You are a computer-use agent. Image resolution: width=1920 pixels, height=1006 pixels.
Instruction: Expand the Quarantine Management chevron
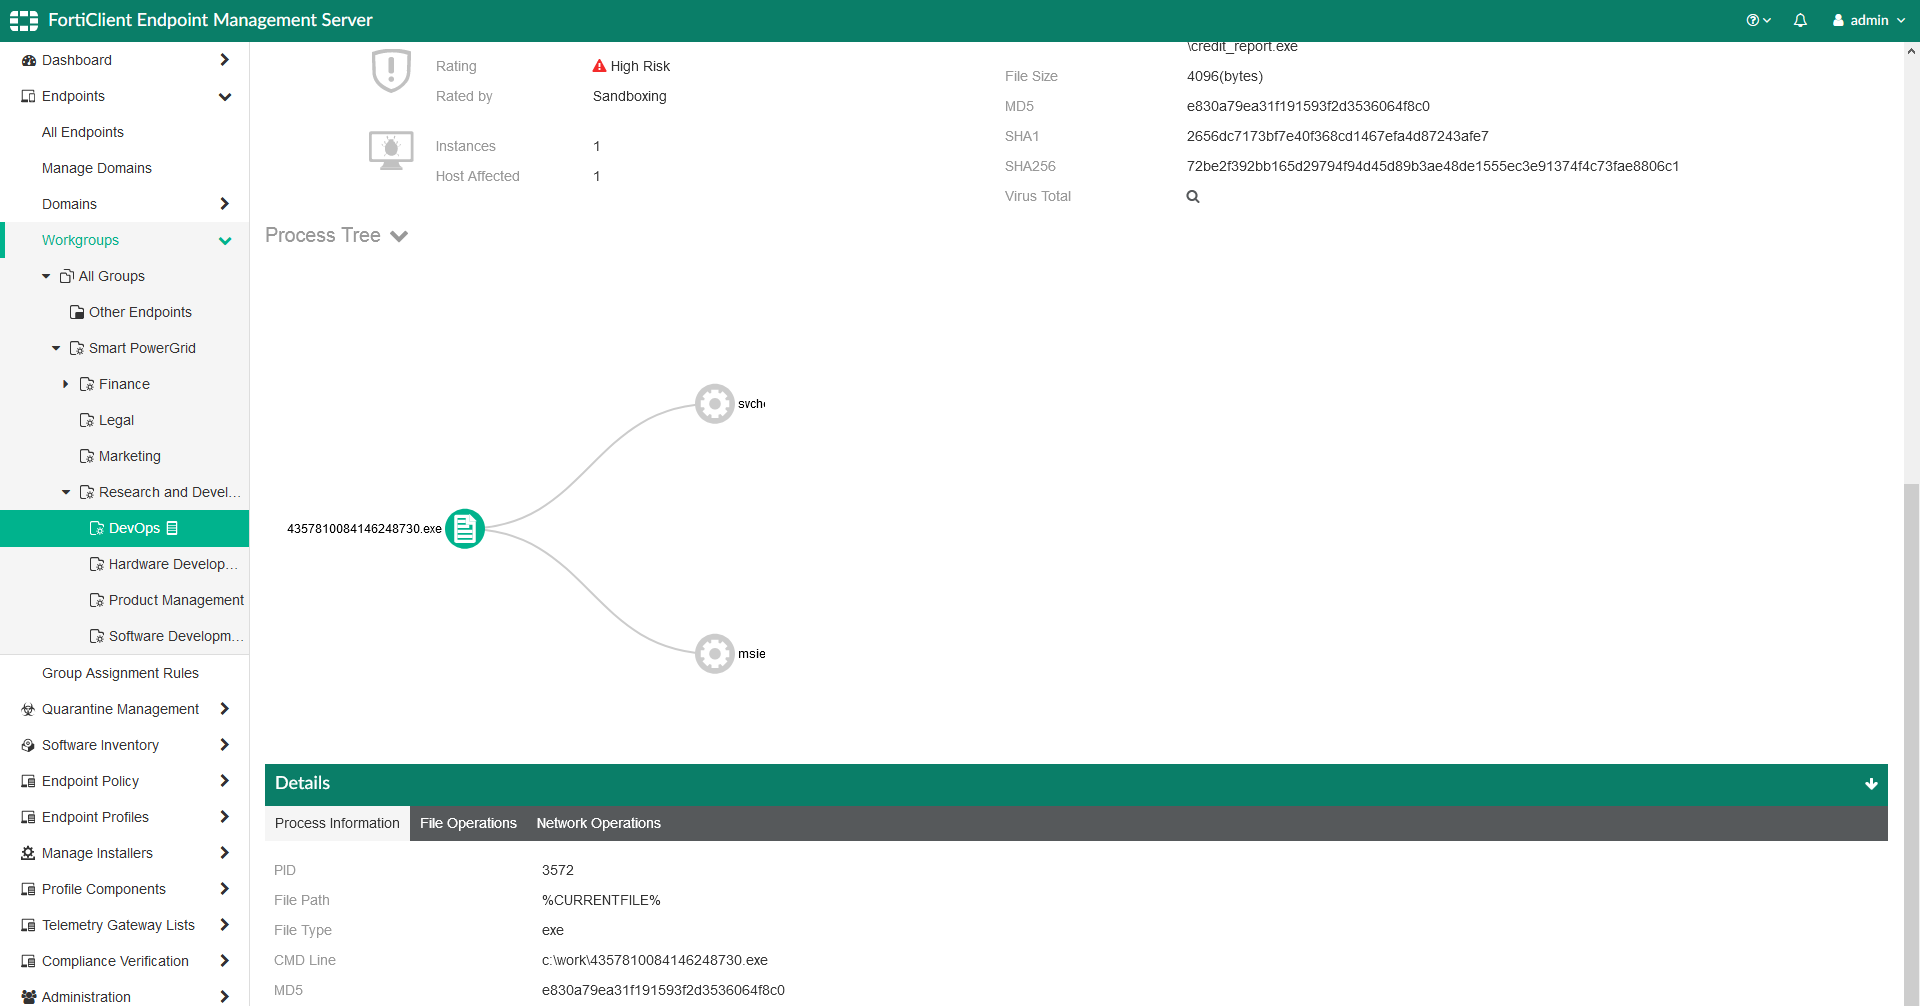pyautogui.click(x=224, y=709)
